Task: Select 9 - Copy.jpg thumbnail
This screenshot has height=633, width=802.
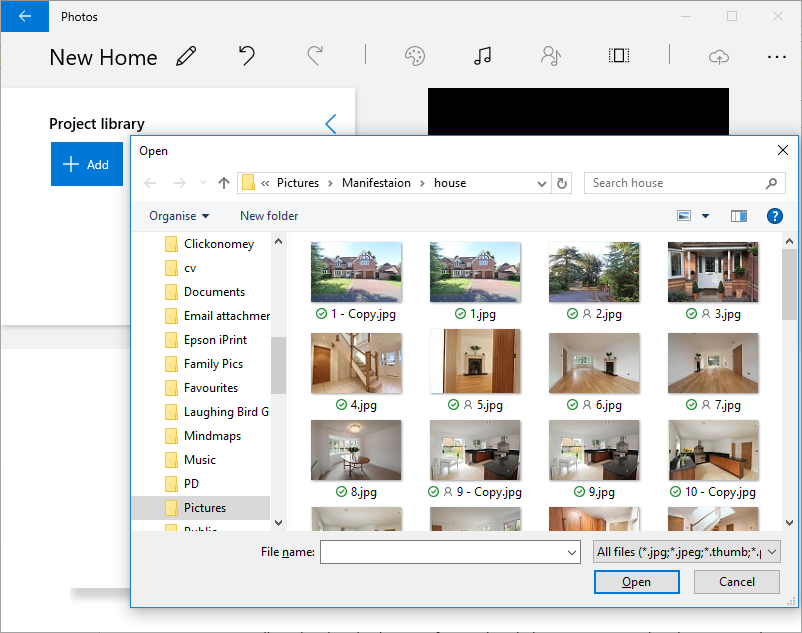Action: tap(475, 450)
